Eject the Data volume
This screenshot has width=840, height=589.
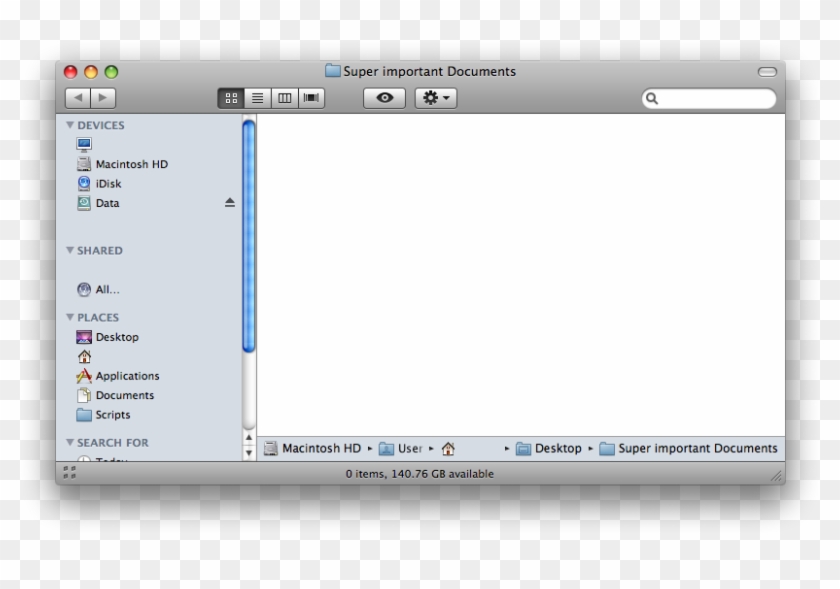tap(229, 202)
